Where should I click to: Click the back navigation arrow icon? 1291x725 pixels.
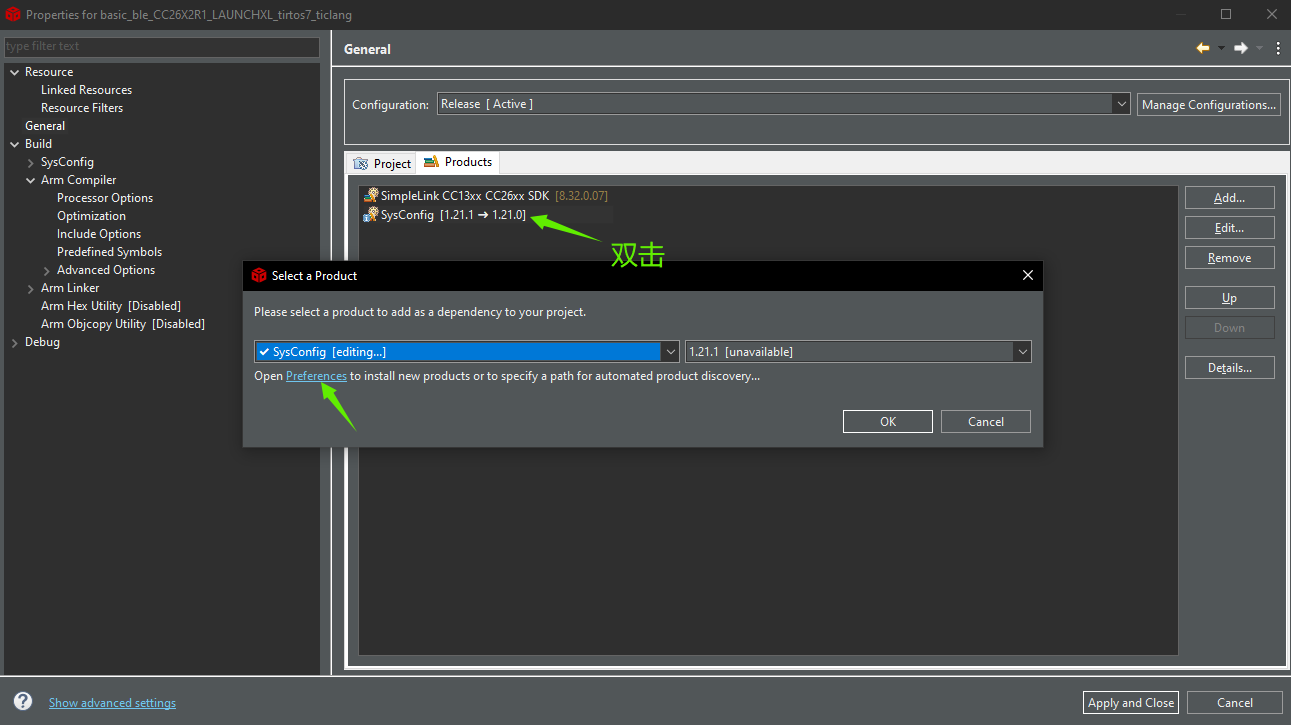[1203, 48]
